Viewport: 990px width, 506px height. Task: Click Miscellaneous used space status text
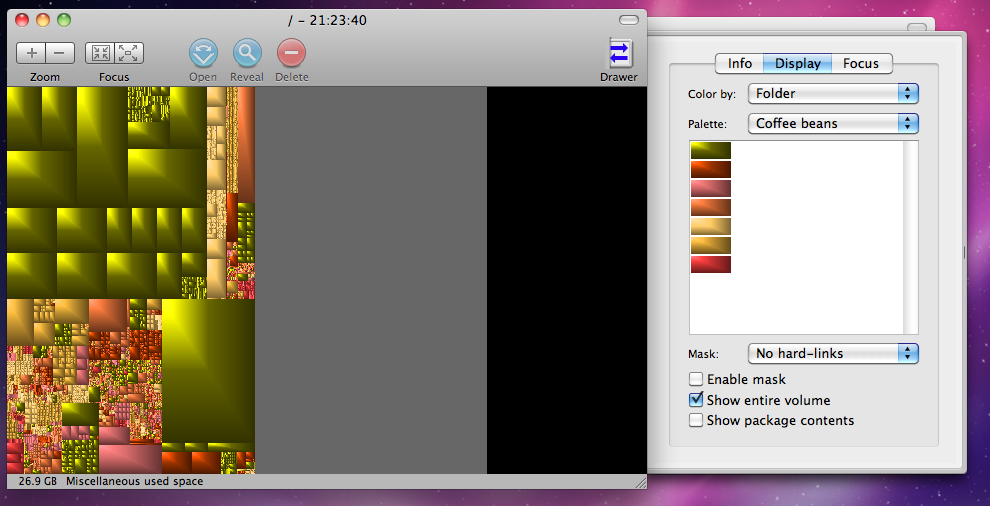(x=134, y=481)
